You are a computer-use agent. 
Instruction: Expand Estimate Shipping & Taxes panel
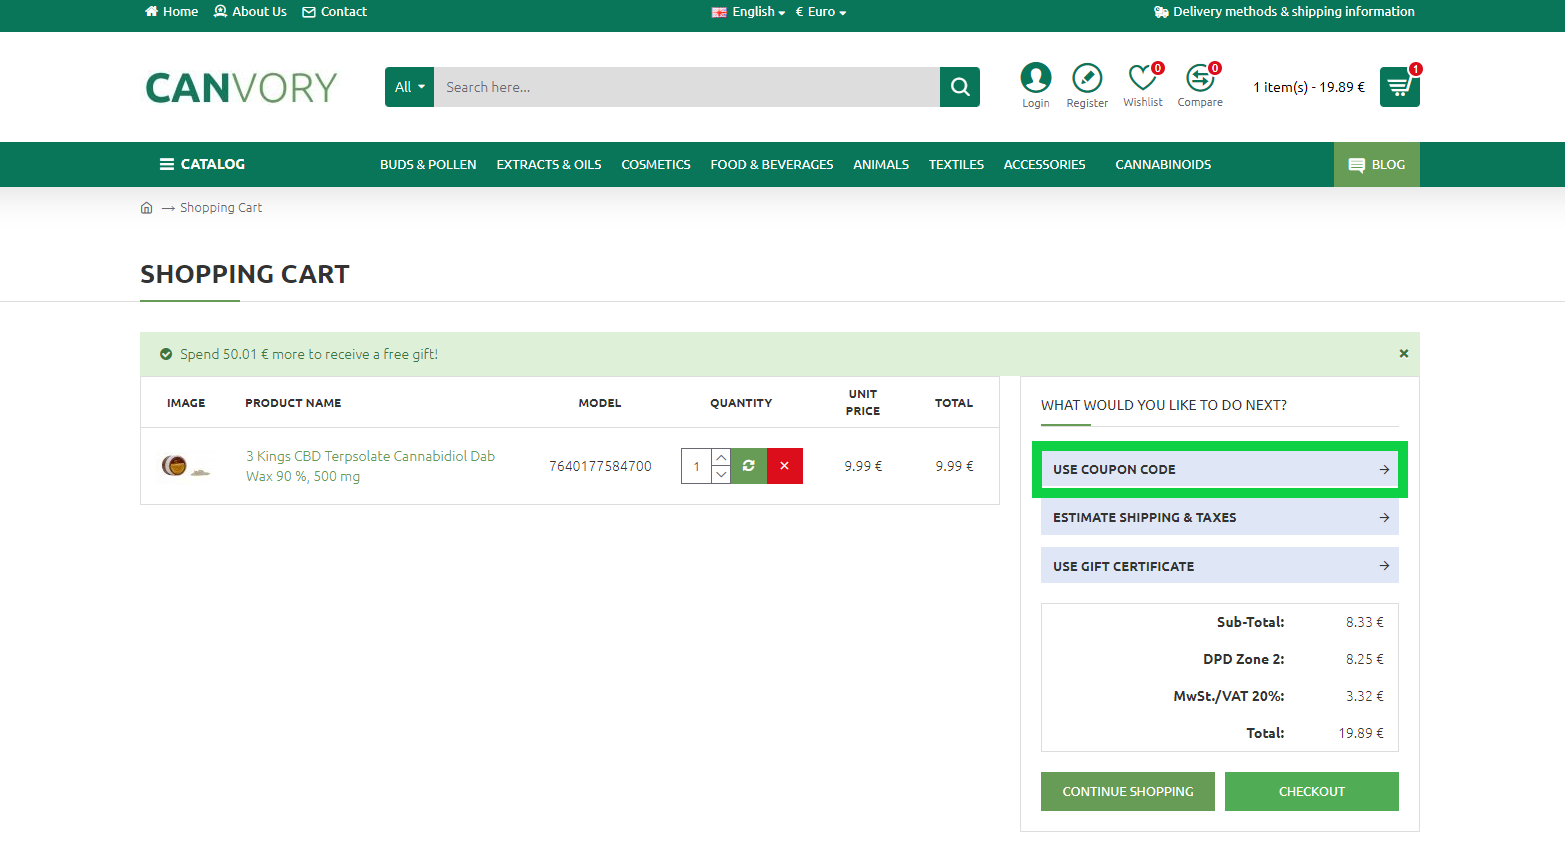coord(1220,517)
